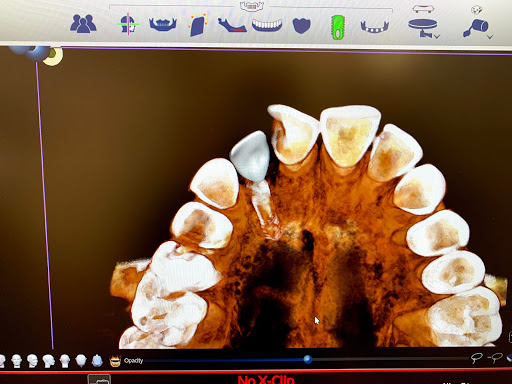Select the solid soft tissue model icon

301,26
